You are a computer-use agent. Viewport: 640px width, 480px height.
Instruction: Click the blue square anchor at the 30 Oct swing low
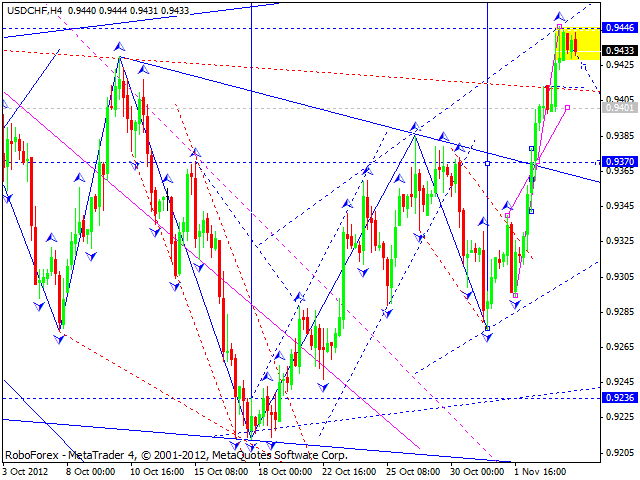pyautogui.click(x=487, y=328)
